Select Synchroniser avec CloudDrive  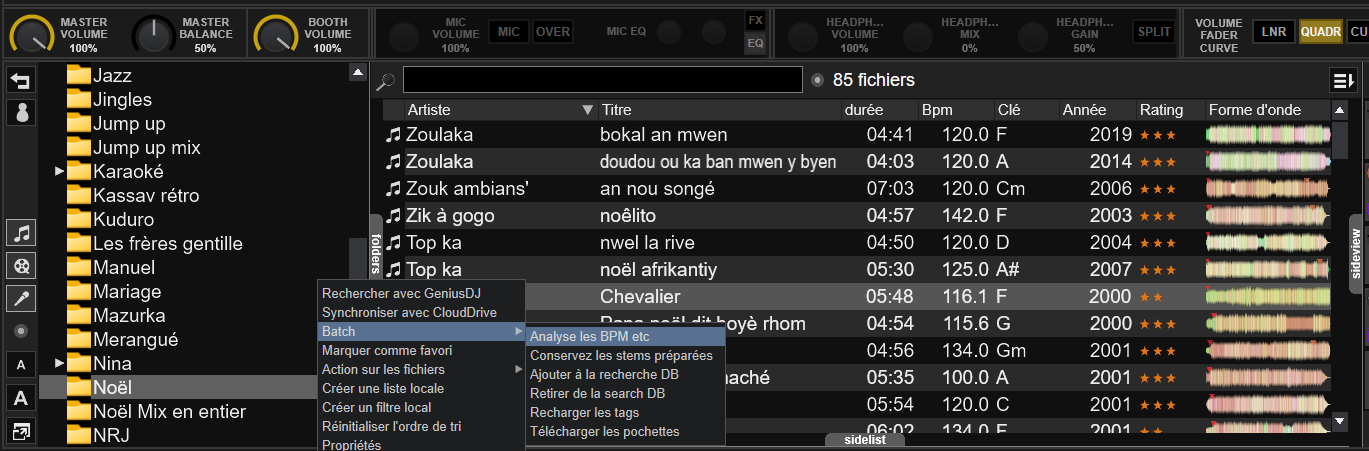(421, 312)
